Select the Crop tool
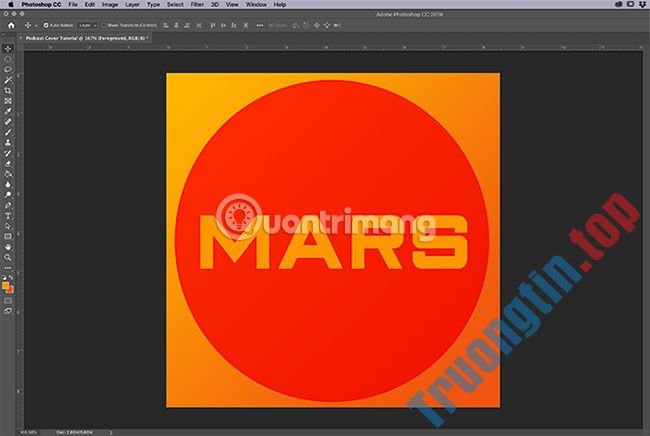 tap(8, 90)
